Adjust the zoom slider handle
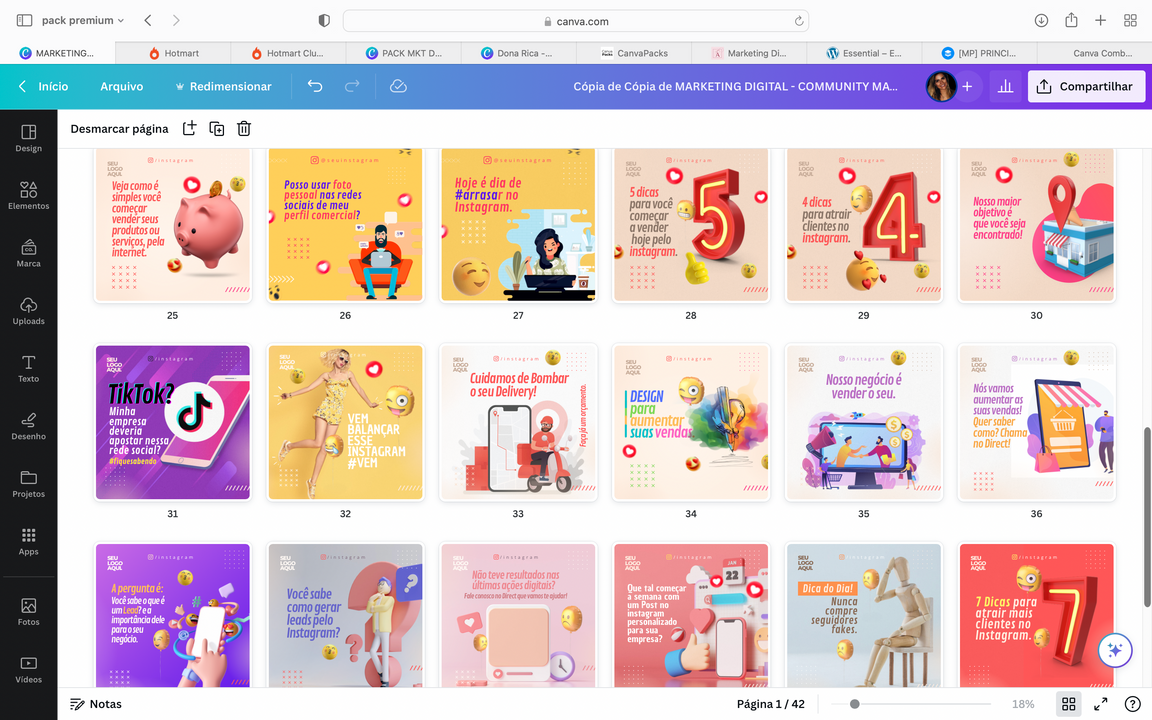The width and height of the screenshot is (1152, 720). pyautogui.click(x=854, y=704)
